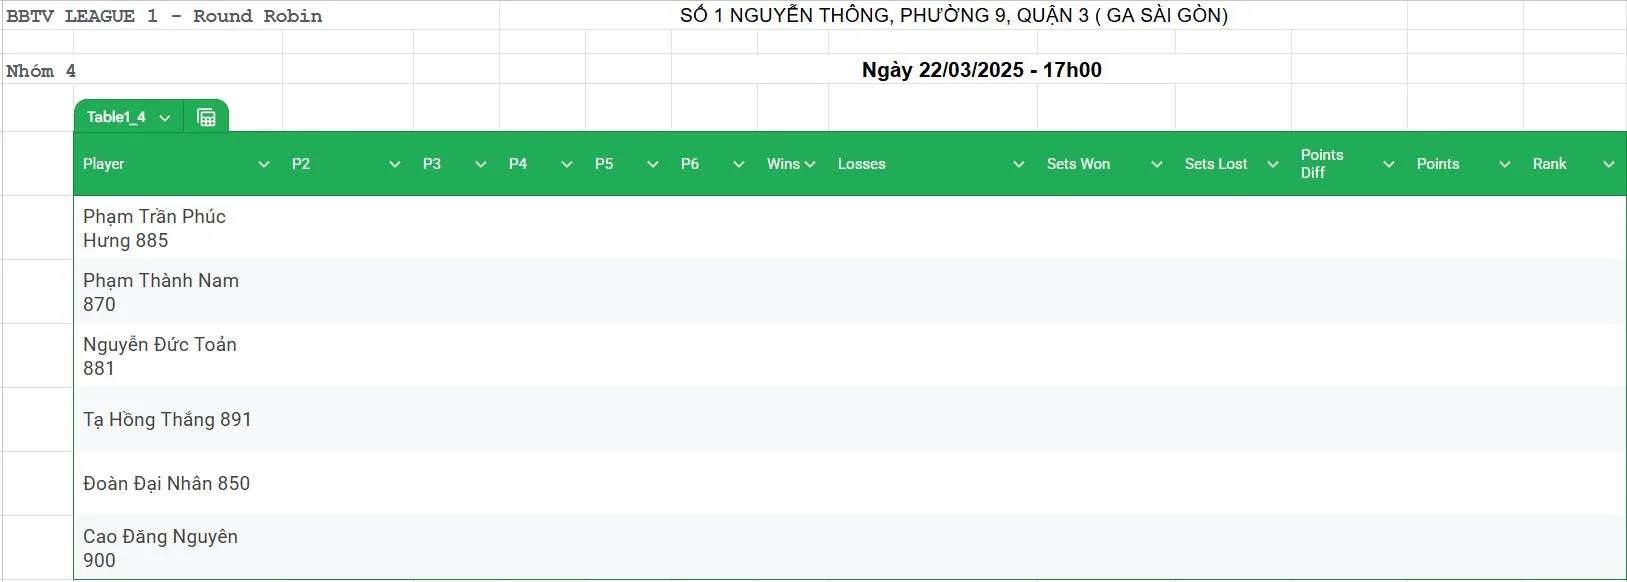Click the BBTV LEAGUE 1 - Round Robin title cell
Screen dimensions: 1627x582
(x=165, y=16)
